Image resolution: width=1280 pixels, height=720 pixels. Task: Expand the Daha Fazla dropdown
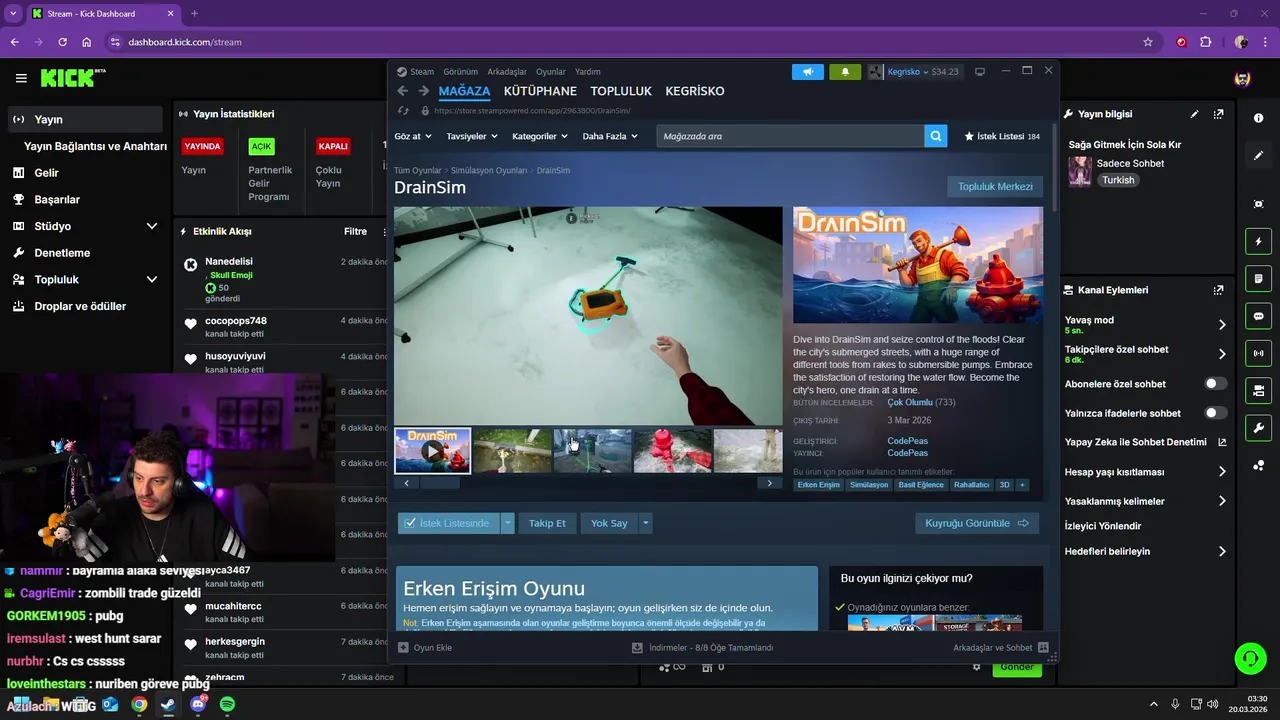click(x=610, y=136)
